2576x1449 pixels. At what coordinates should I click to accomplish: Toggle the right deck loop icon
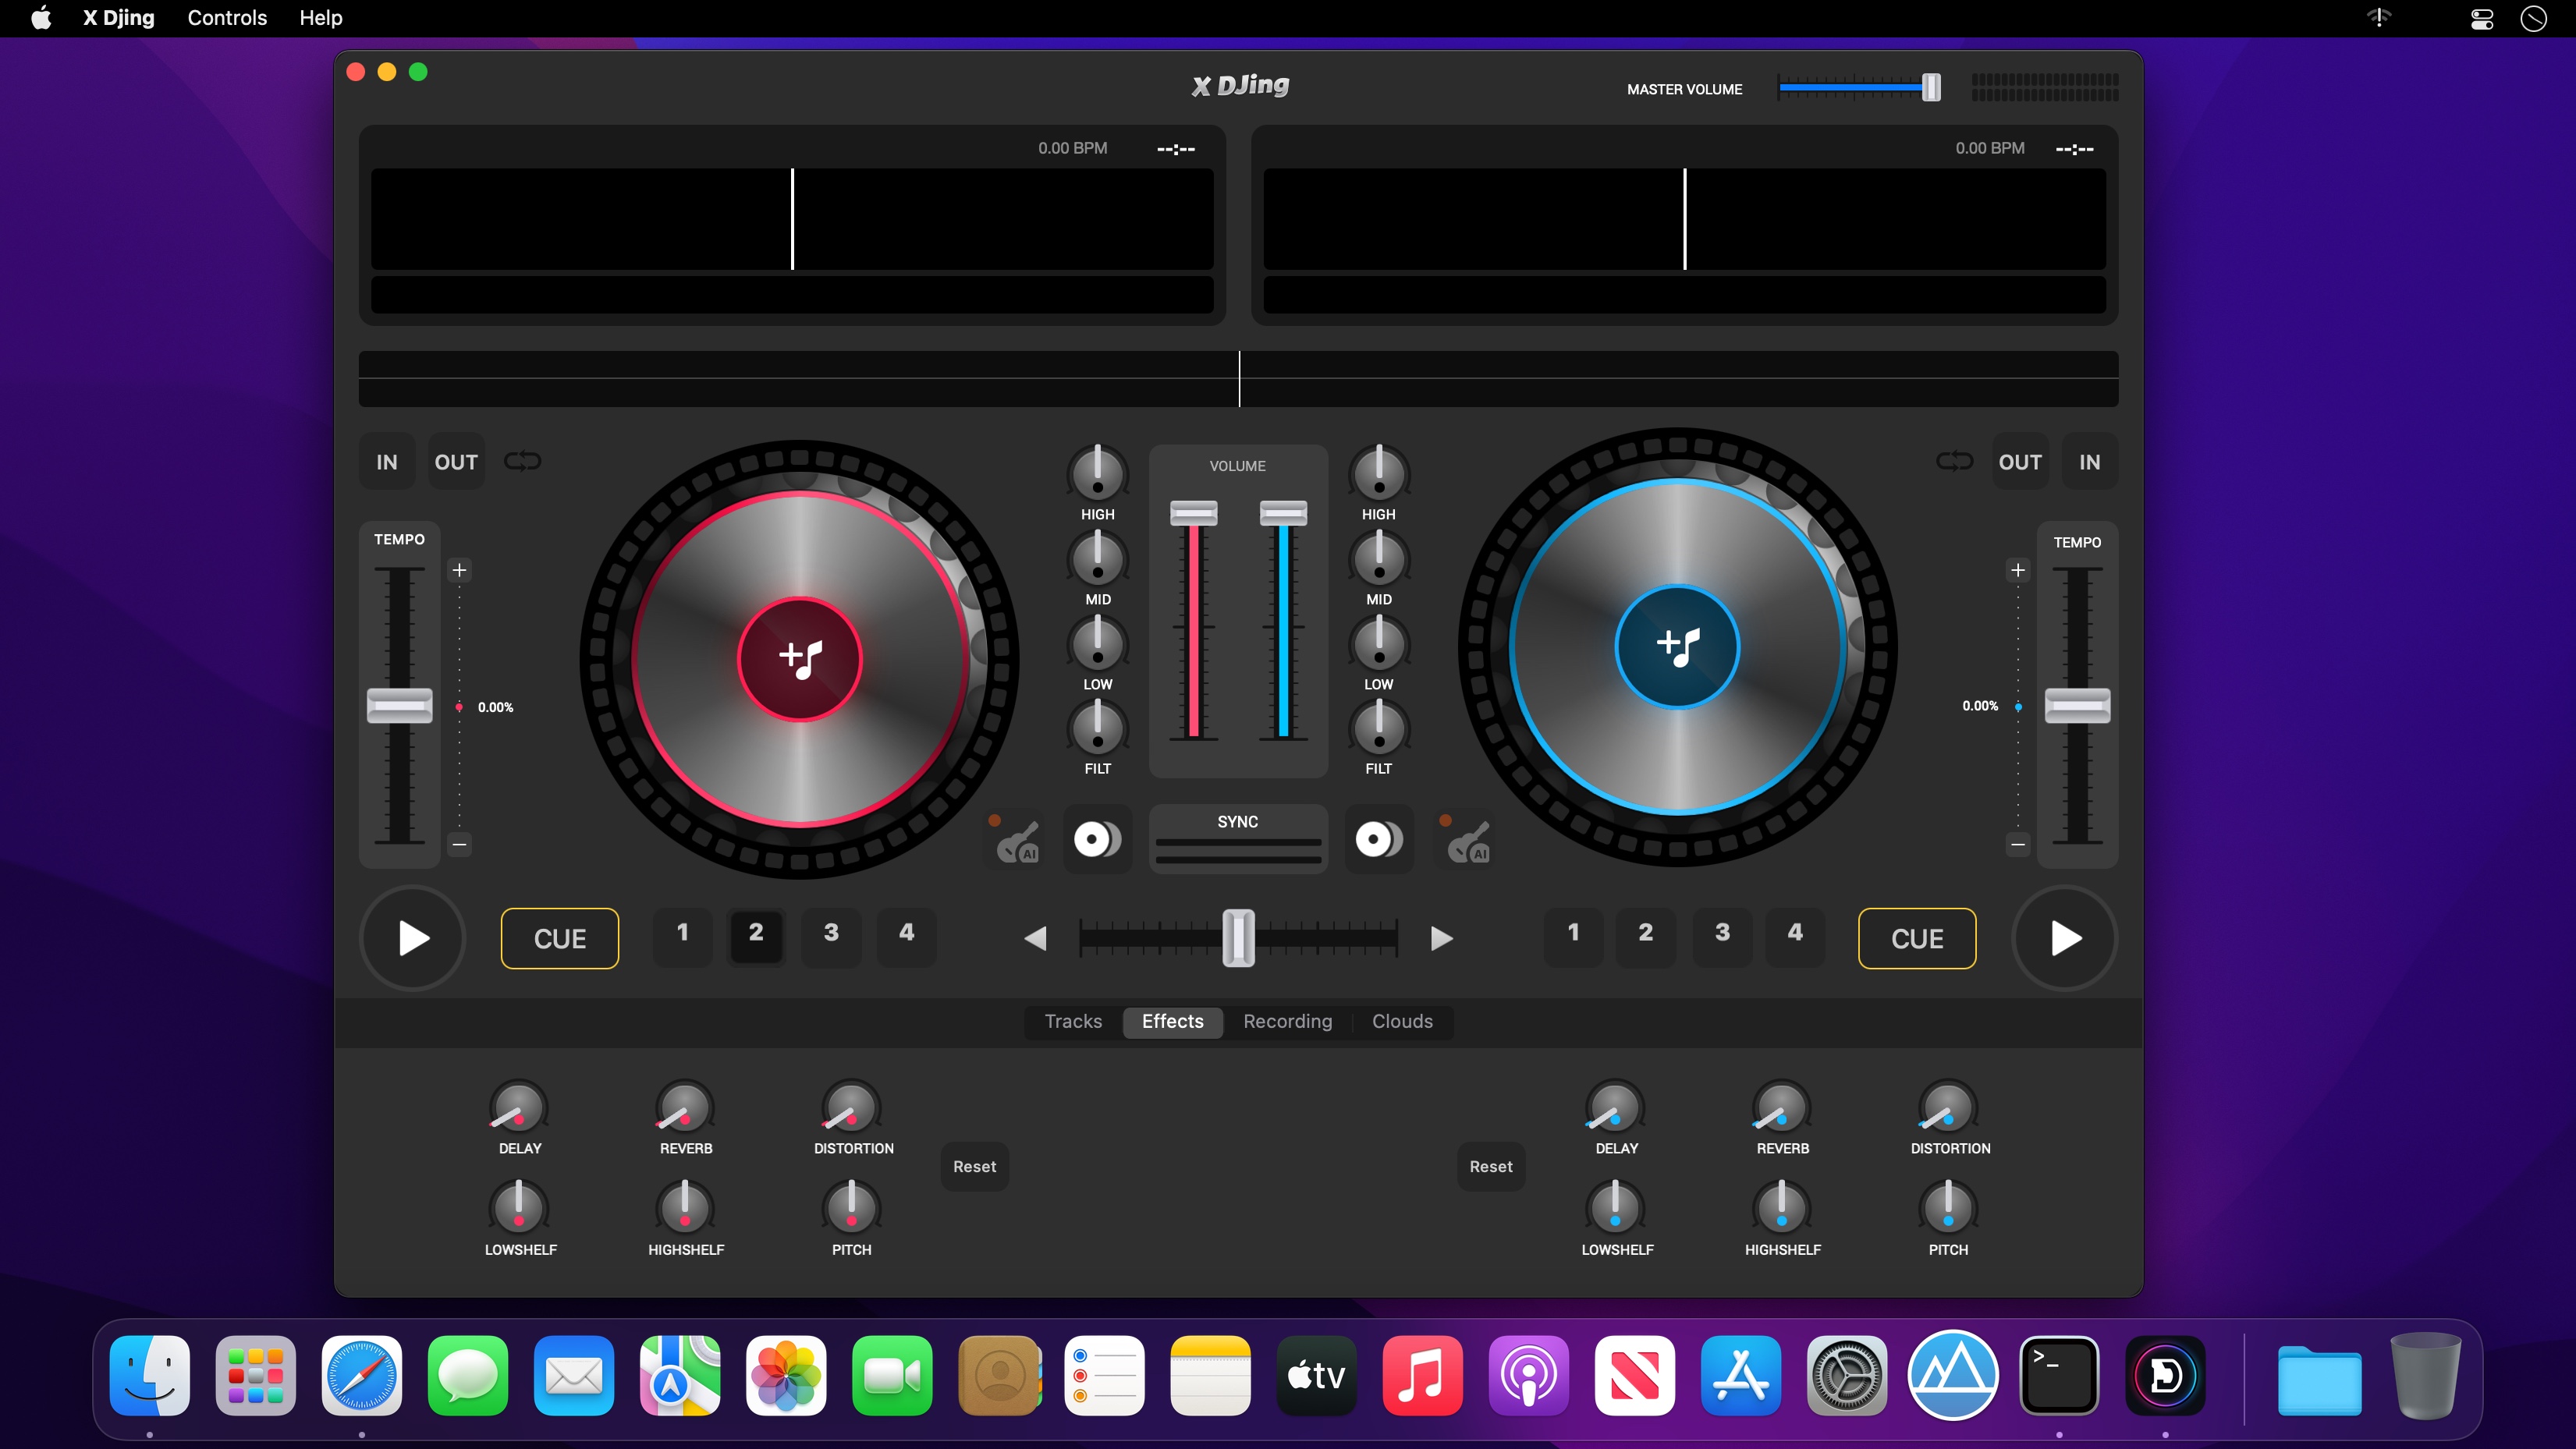point(1954,461)
